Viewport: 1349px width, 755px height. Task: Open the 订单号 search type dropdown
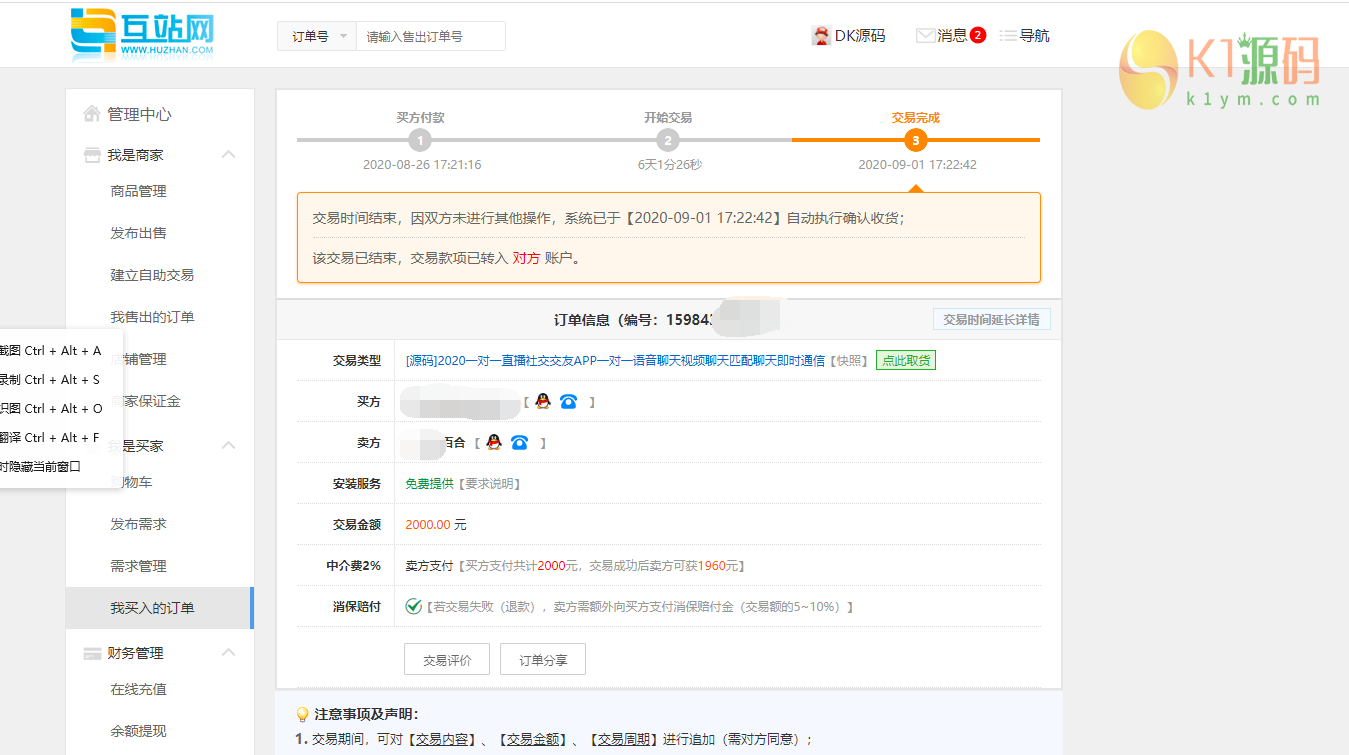point(317,36)
